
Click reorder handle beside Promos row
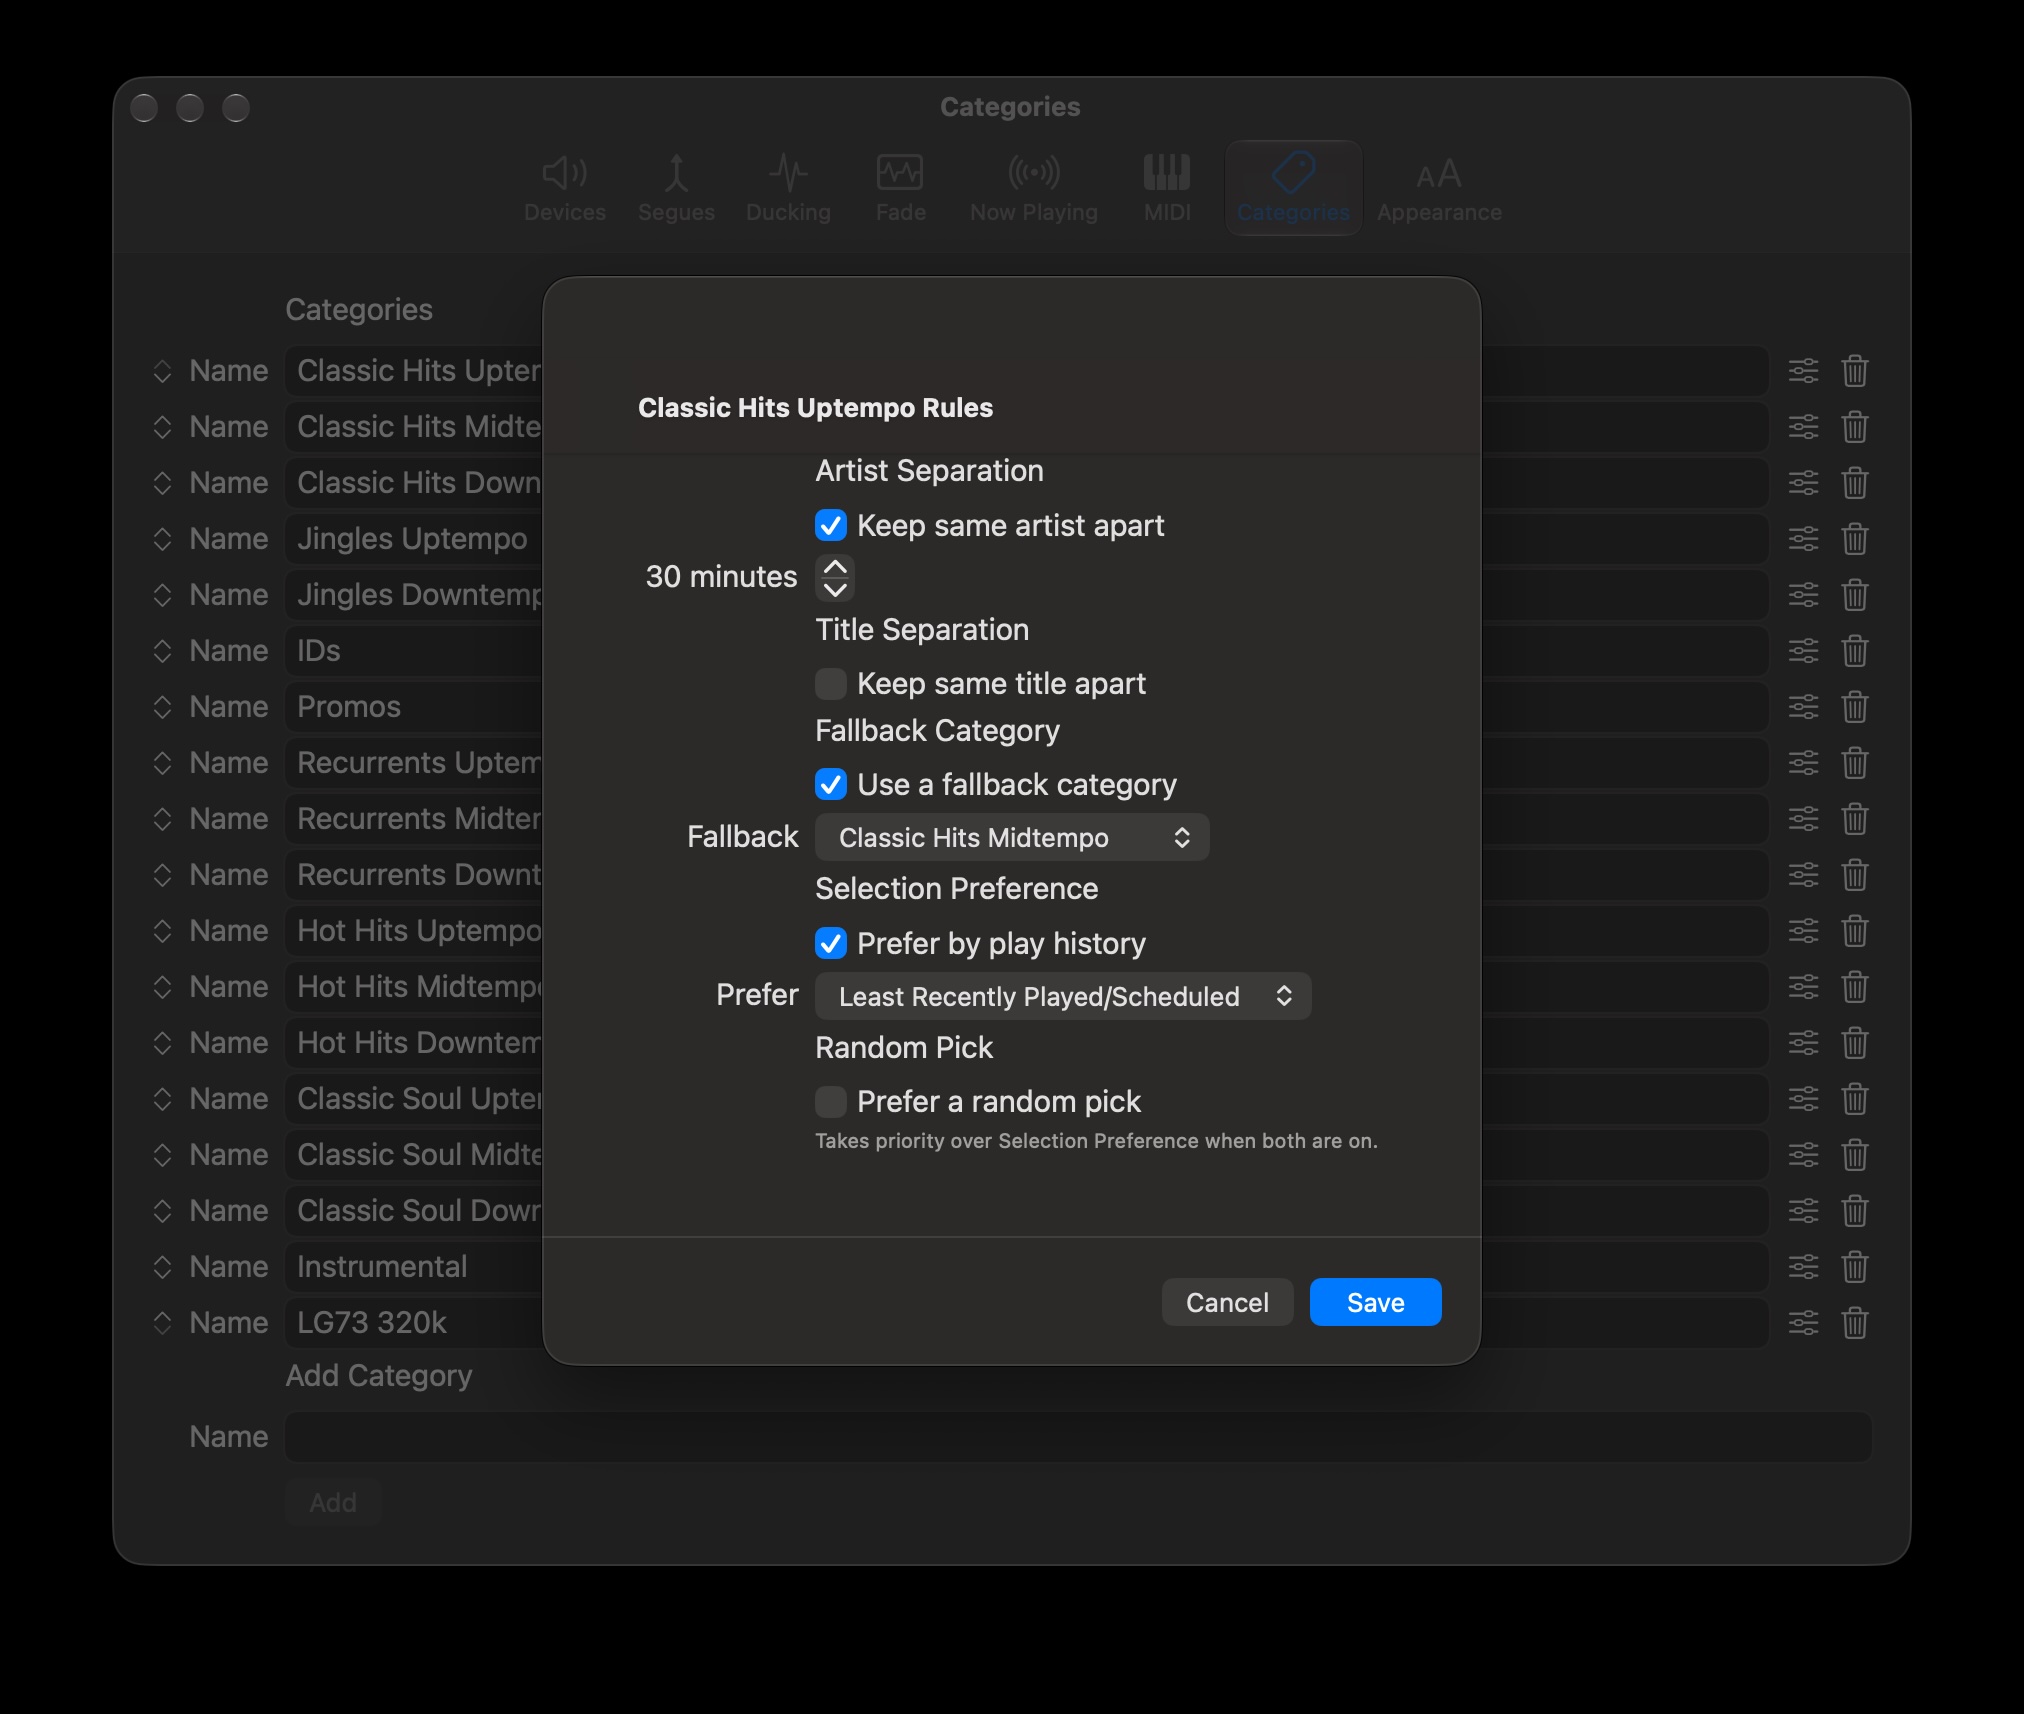click(x=162, y=707)
